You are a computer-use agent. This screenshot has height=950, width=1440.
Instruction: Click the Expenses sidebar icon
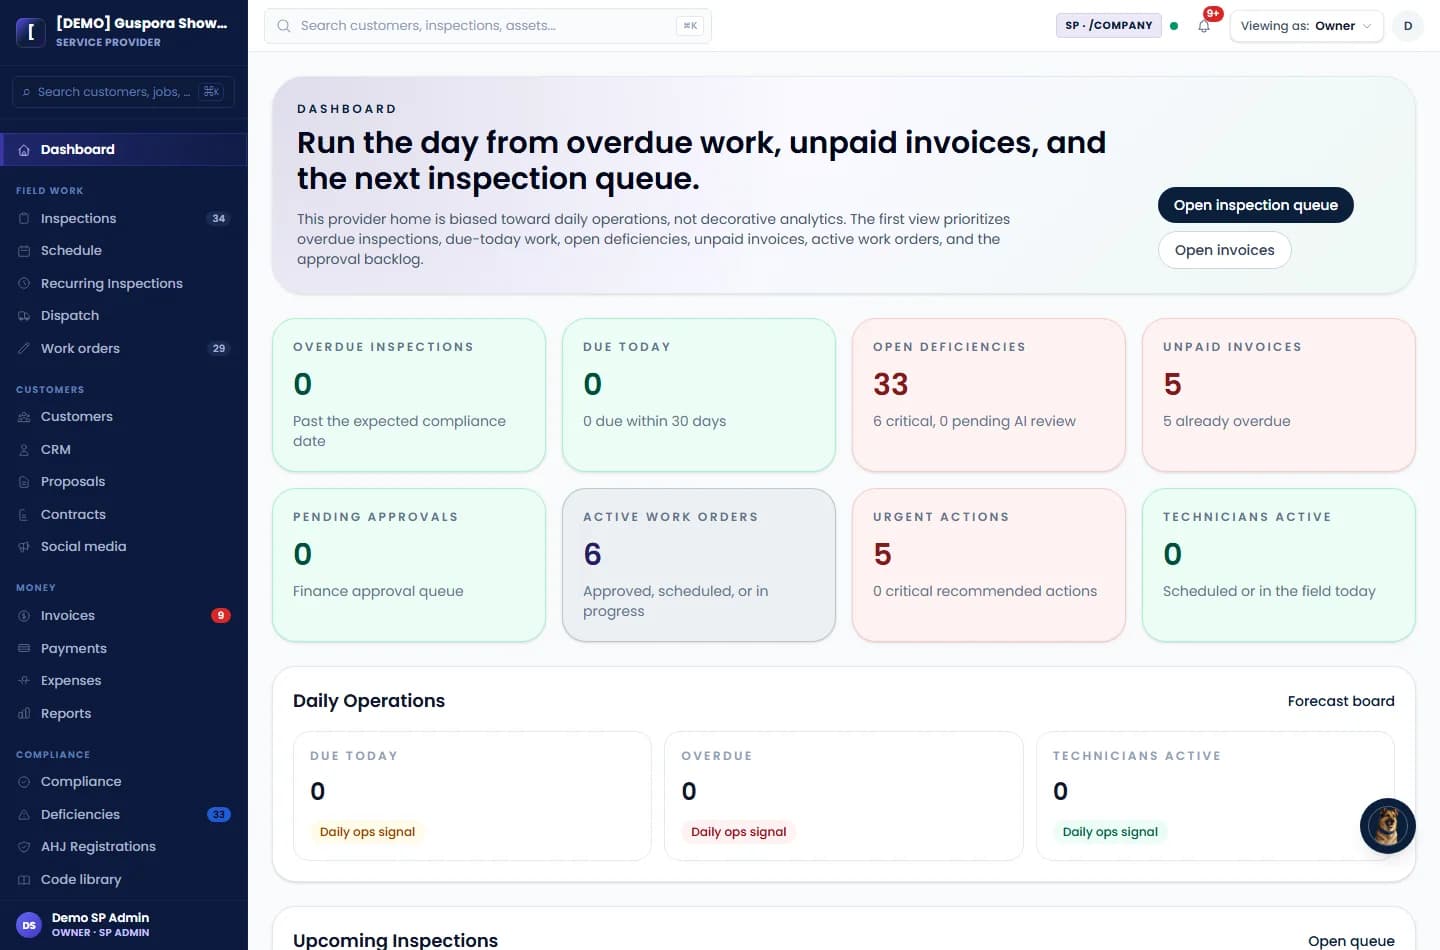24,681
